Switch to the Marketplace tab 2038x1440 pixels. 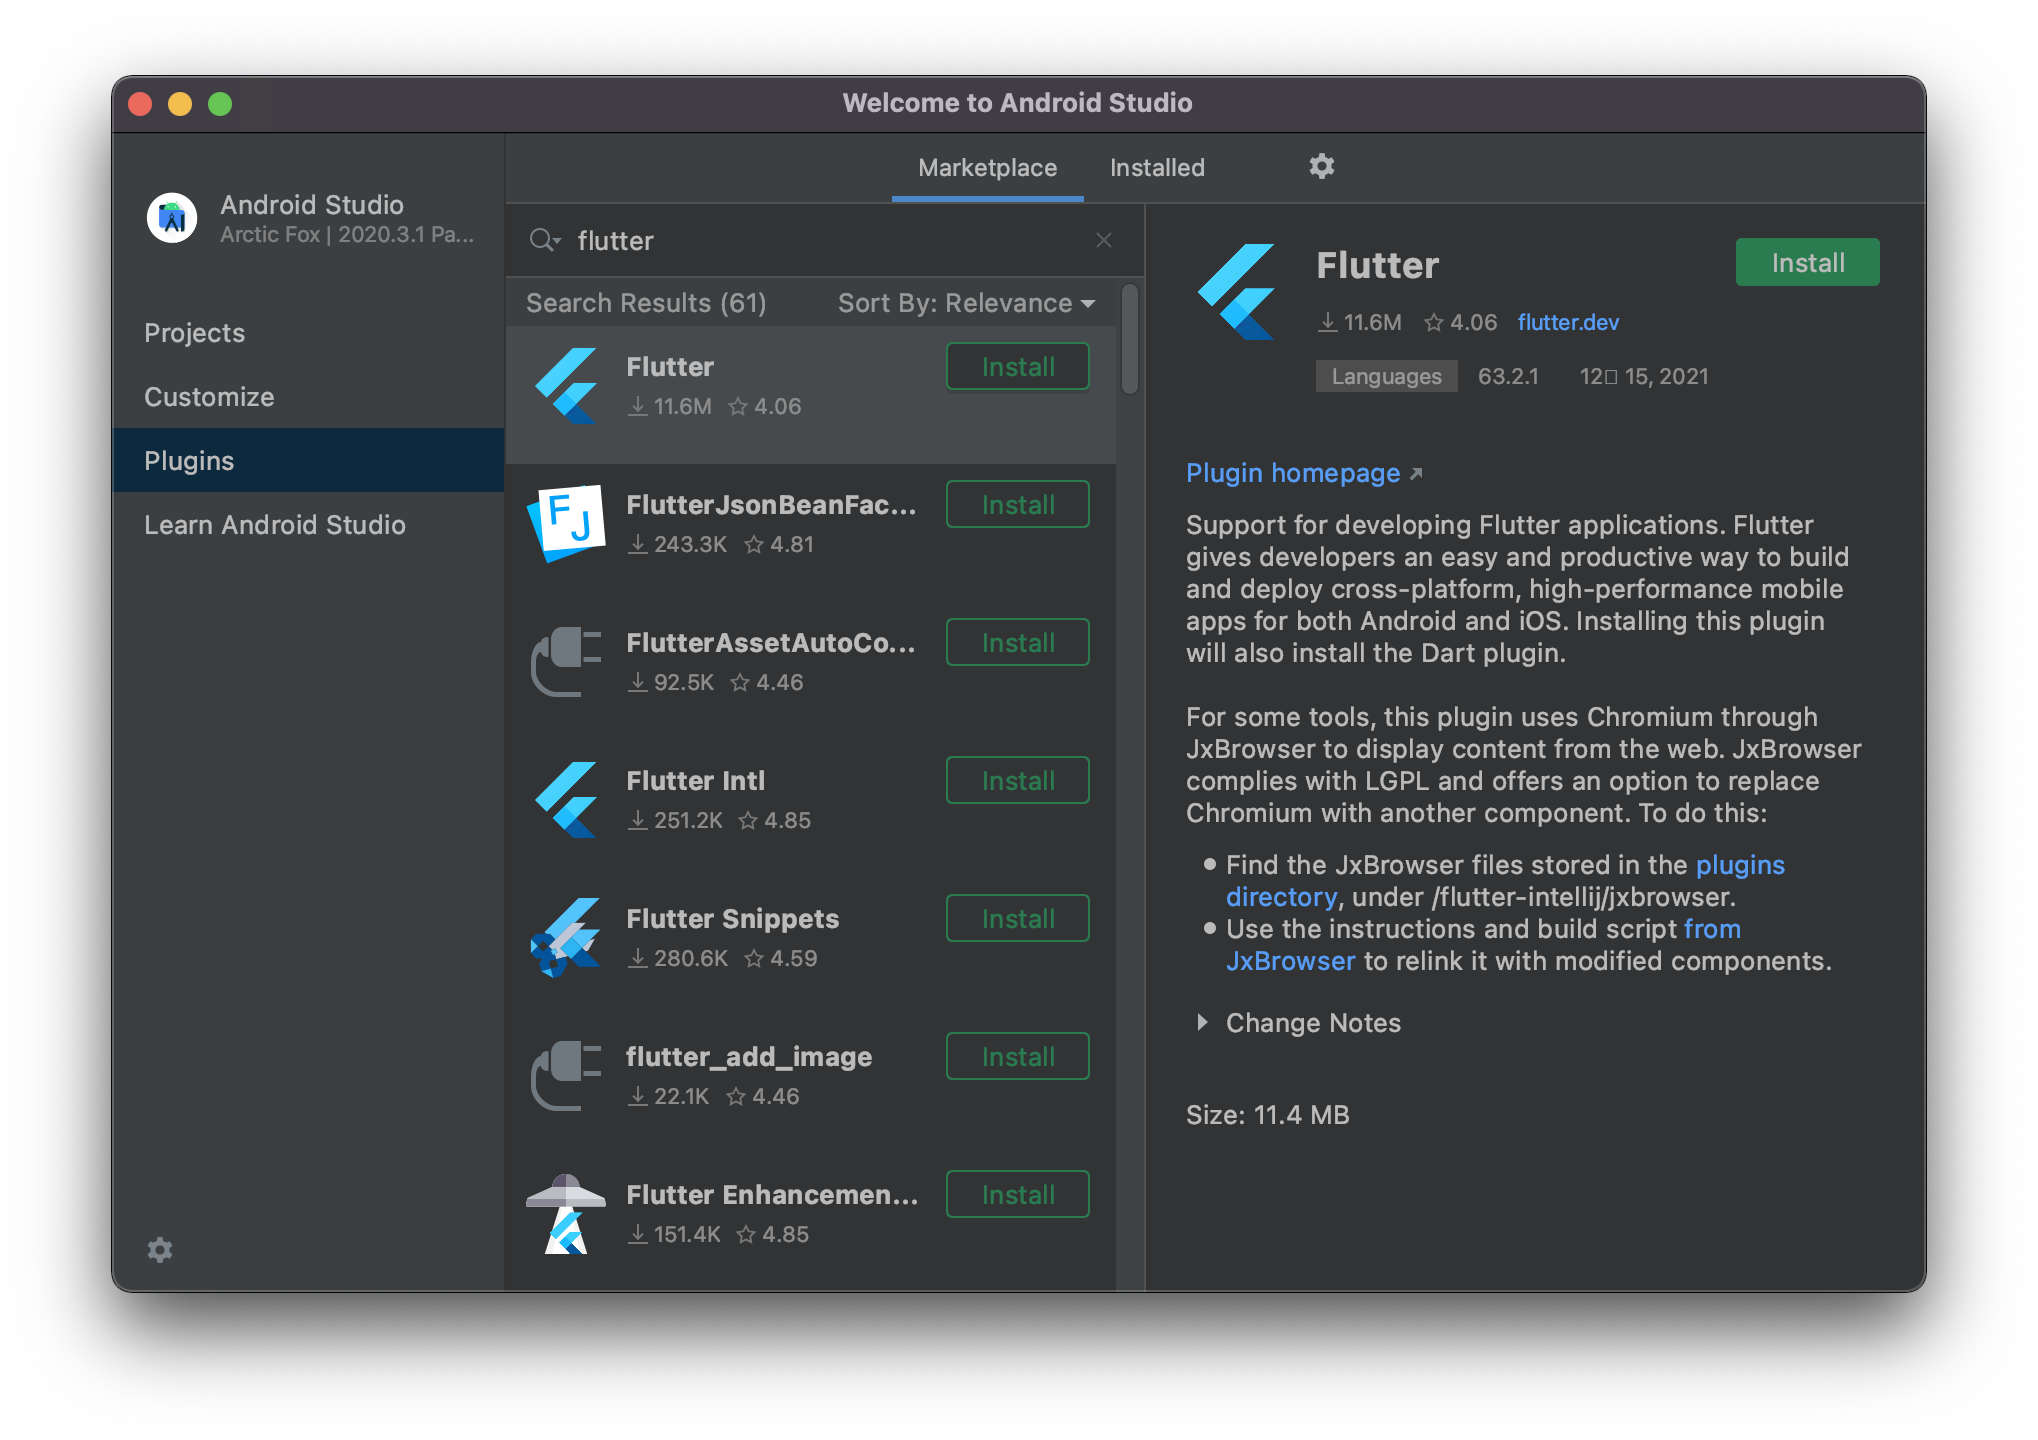click(987, 168)
